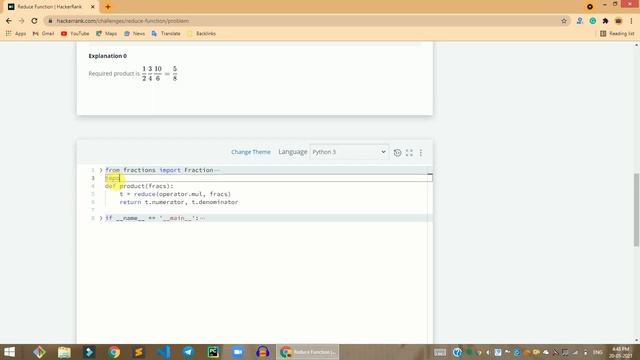Click the forward navigation arrow

[22, 21]
